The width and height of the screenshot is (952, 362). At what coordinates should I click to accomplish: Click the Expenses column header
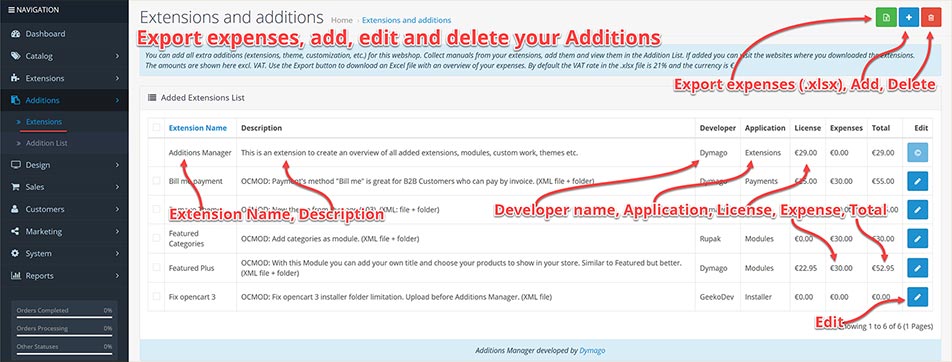pos(846,128)
